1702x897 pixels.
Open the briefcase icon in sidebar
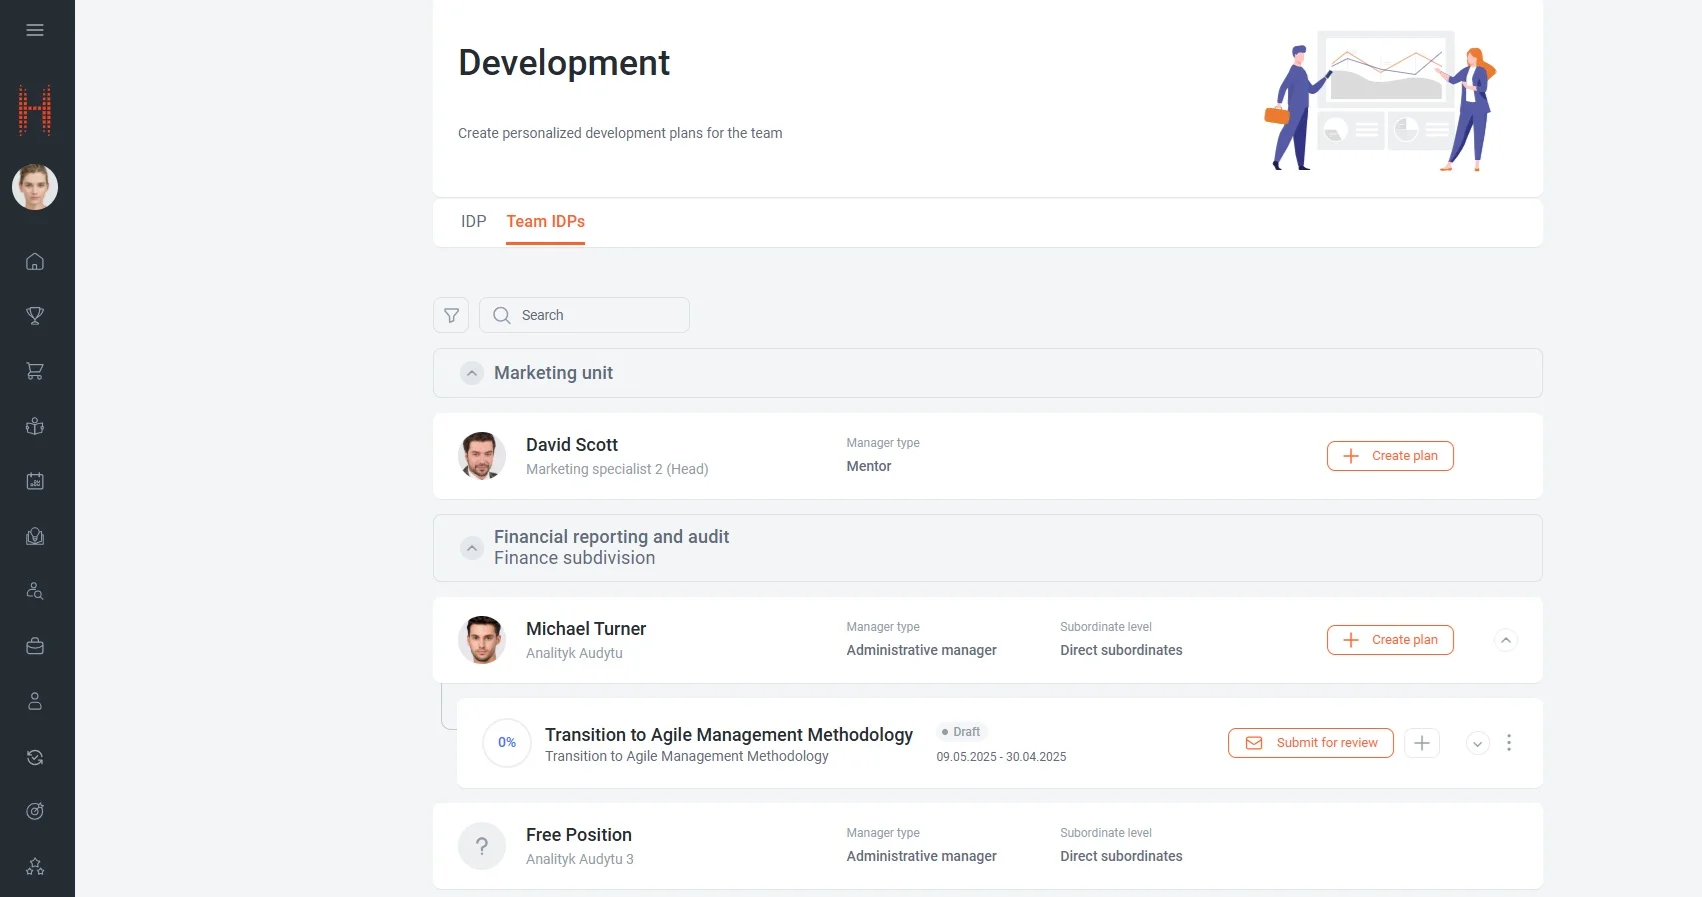point(35,646)
